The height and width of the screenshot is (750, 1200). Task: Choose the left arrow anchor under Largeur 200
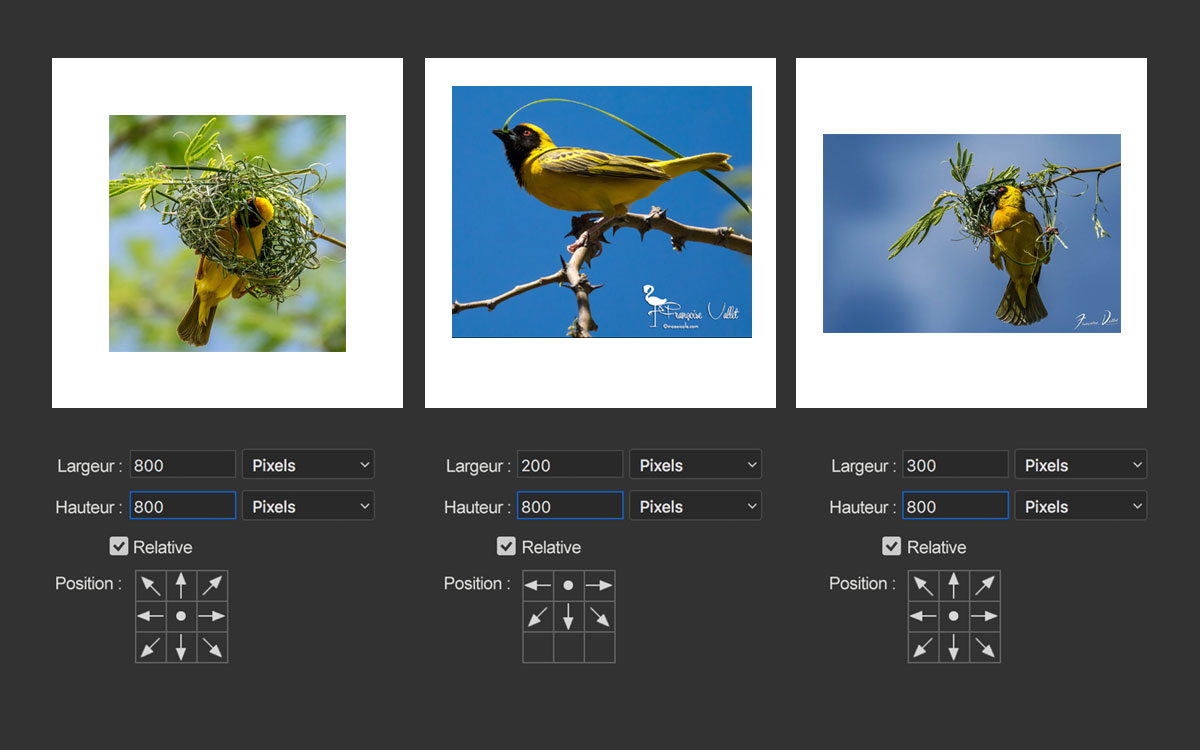[x=538, y=585]
